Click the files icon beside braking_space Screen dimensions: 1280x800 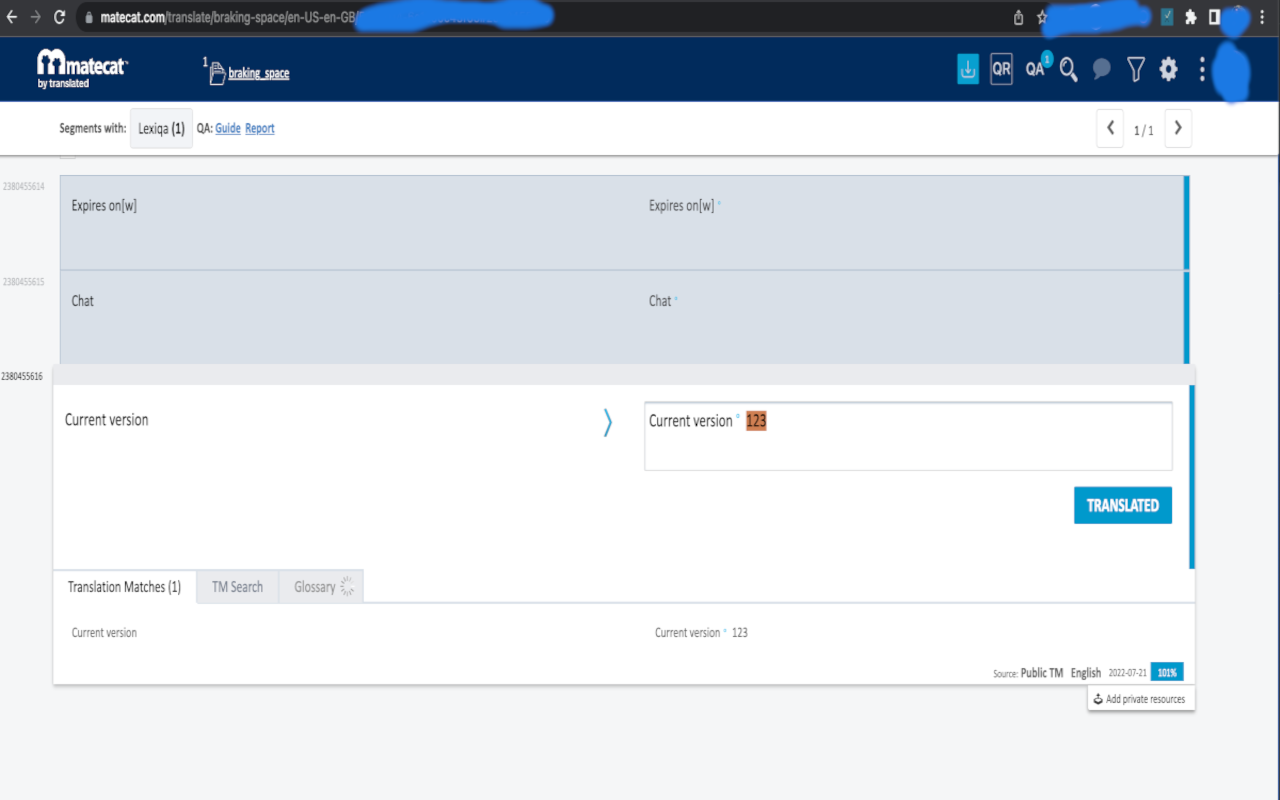(x=217, y=73)
